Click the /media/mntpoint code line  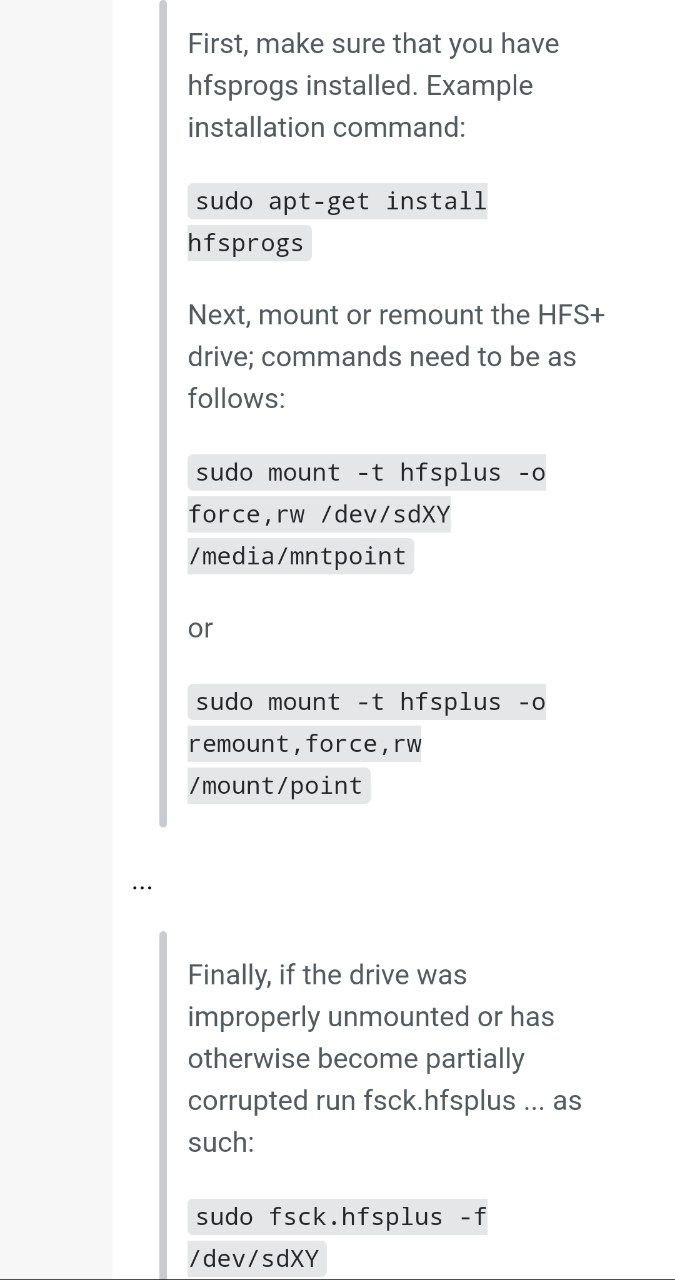[x=300, y=556]
